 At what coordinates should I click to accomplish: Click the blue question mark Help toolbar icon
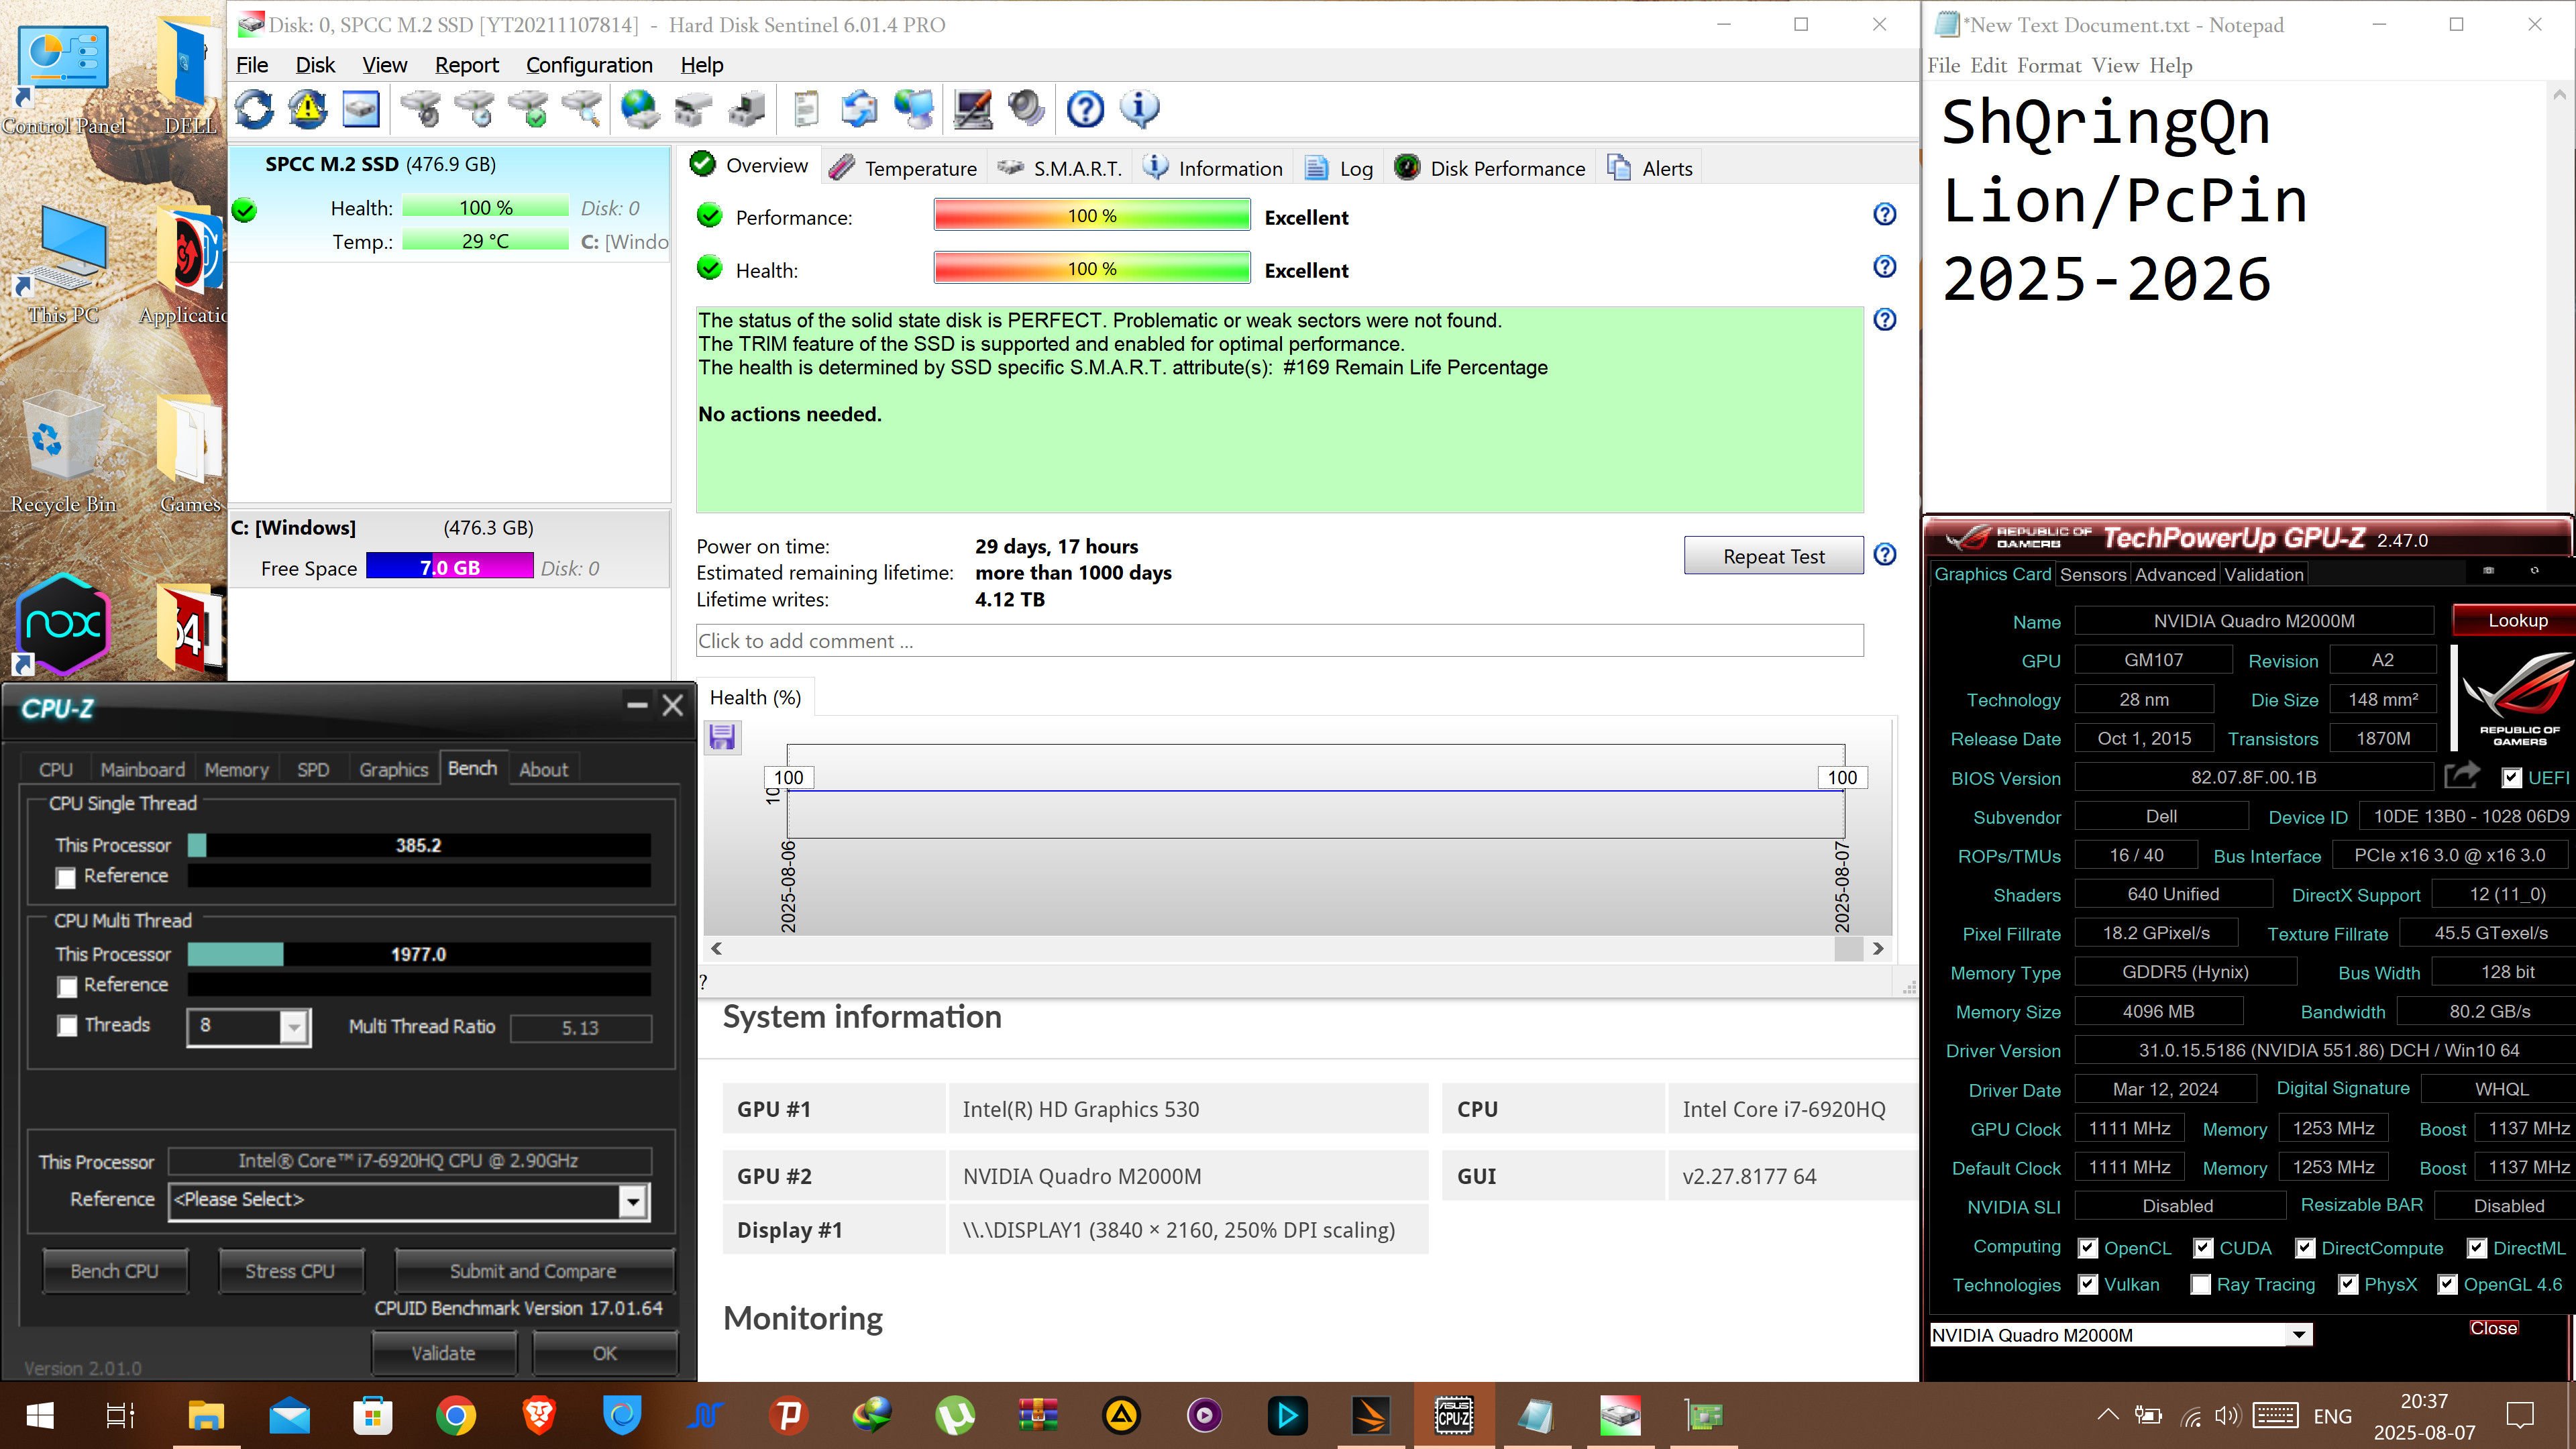click(x=1085, y=109)
